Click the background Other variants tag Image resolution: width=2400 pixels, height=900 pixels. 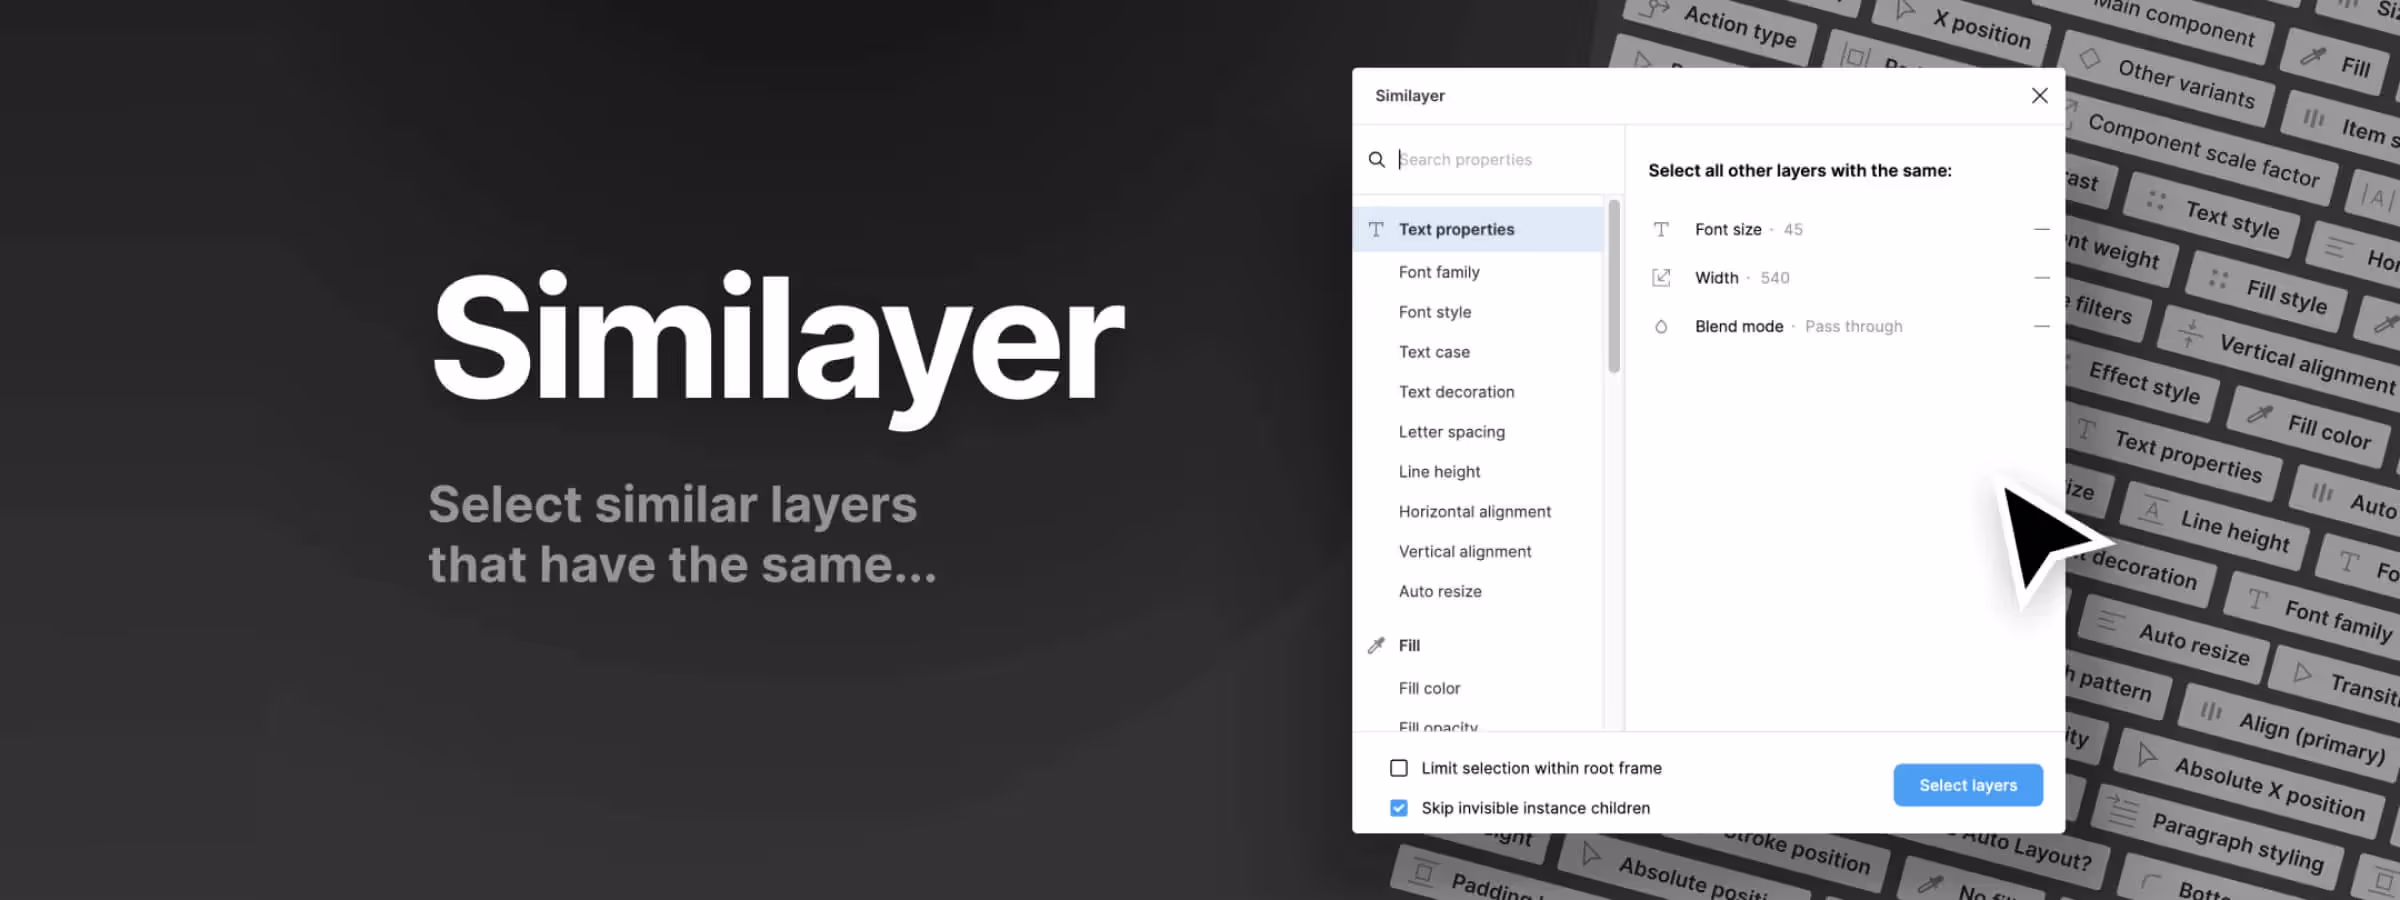point(2167,80)
